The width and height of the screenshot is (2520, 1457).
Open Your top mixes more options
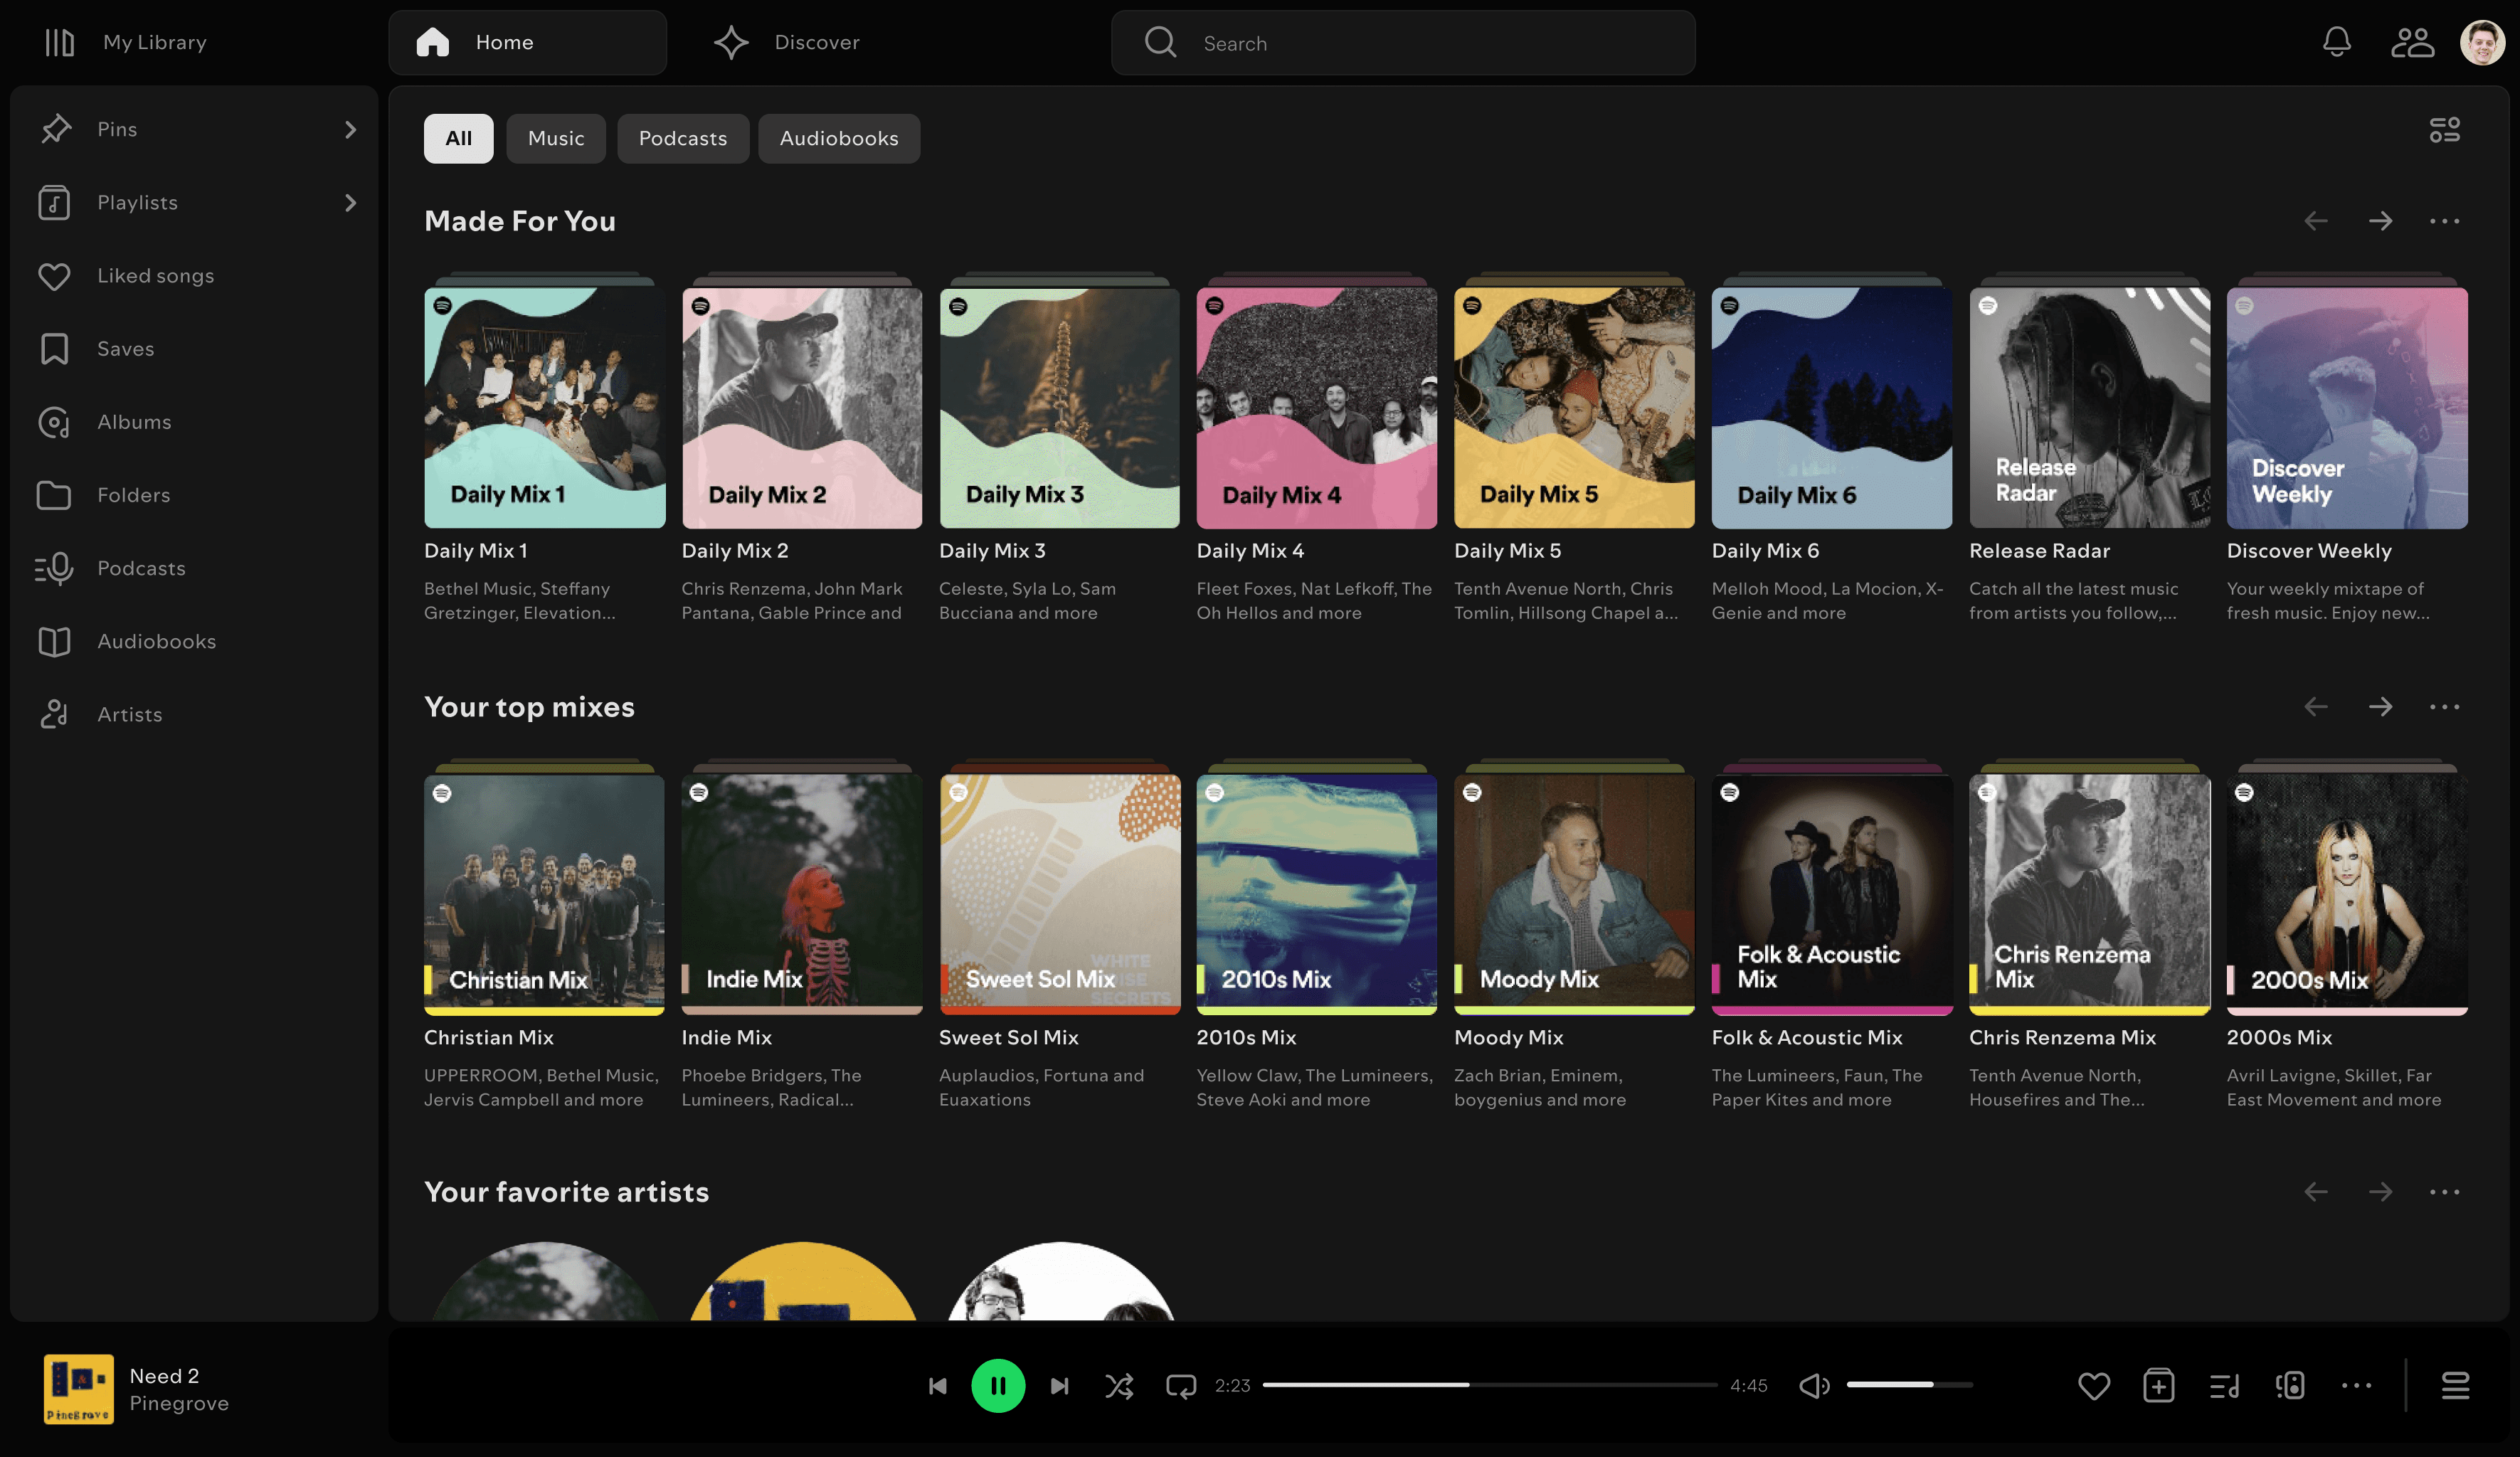point(2444,707)
